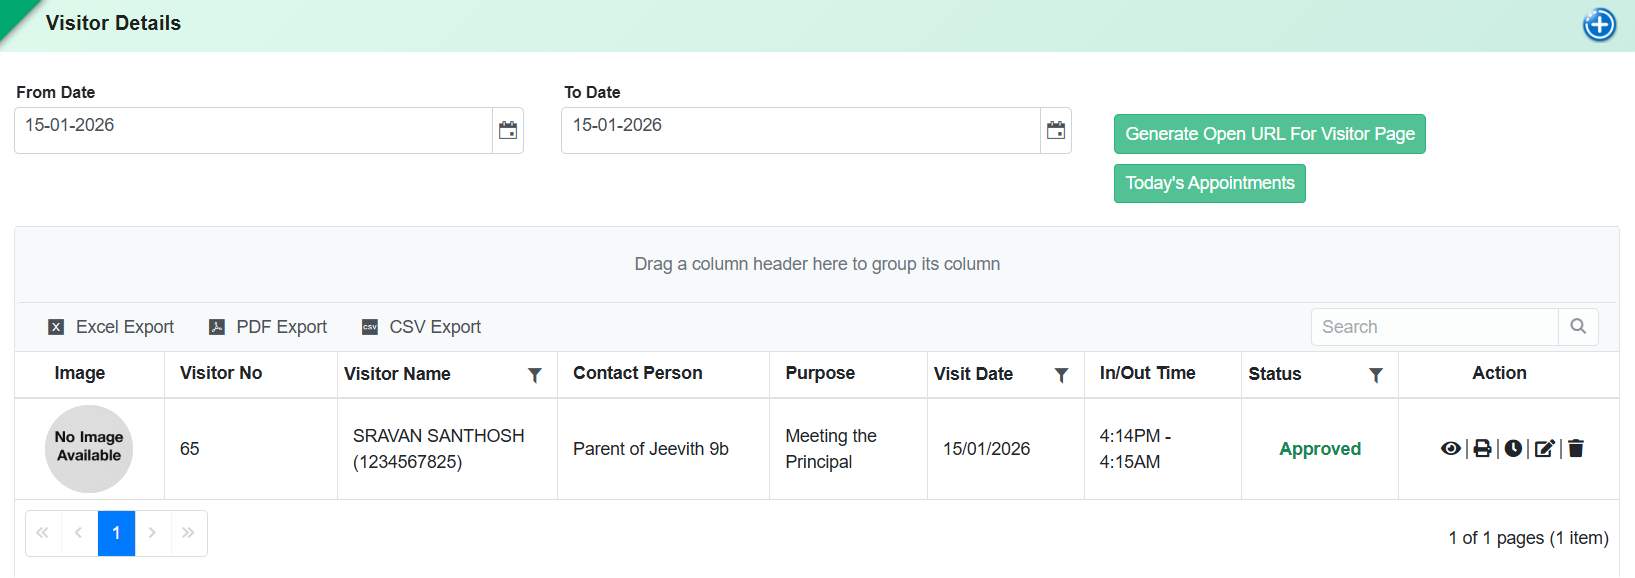Sort by the Visitor No column header

click(221, 373)
